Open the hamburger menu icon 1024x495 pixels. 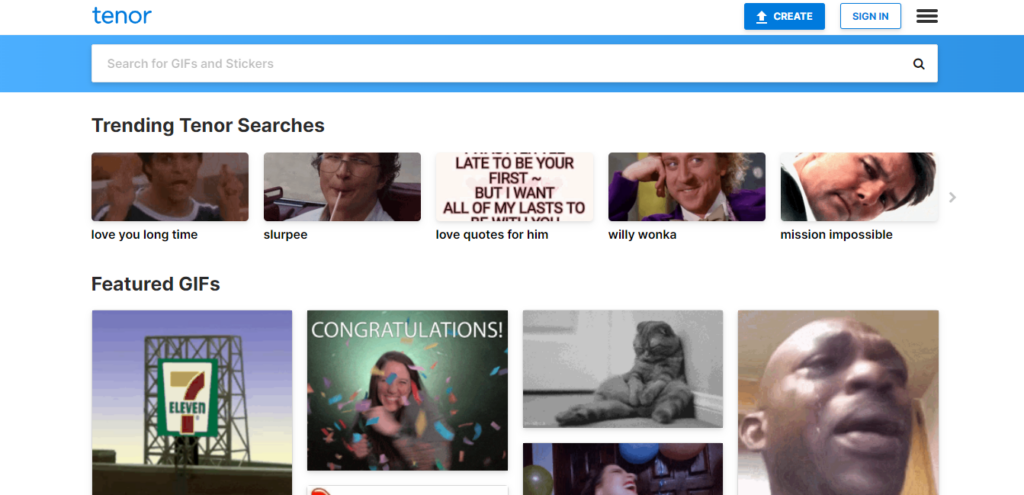(927, 16)
